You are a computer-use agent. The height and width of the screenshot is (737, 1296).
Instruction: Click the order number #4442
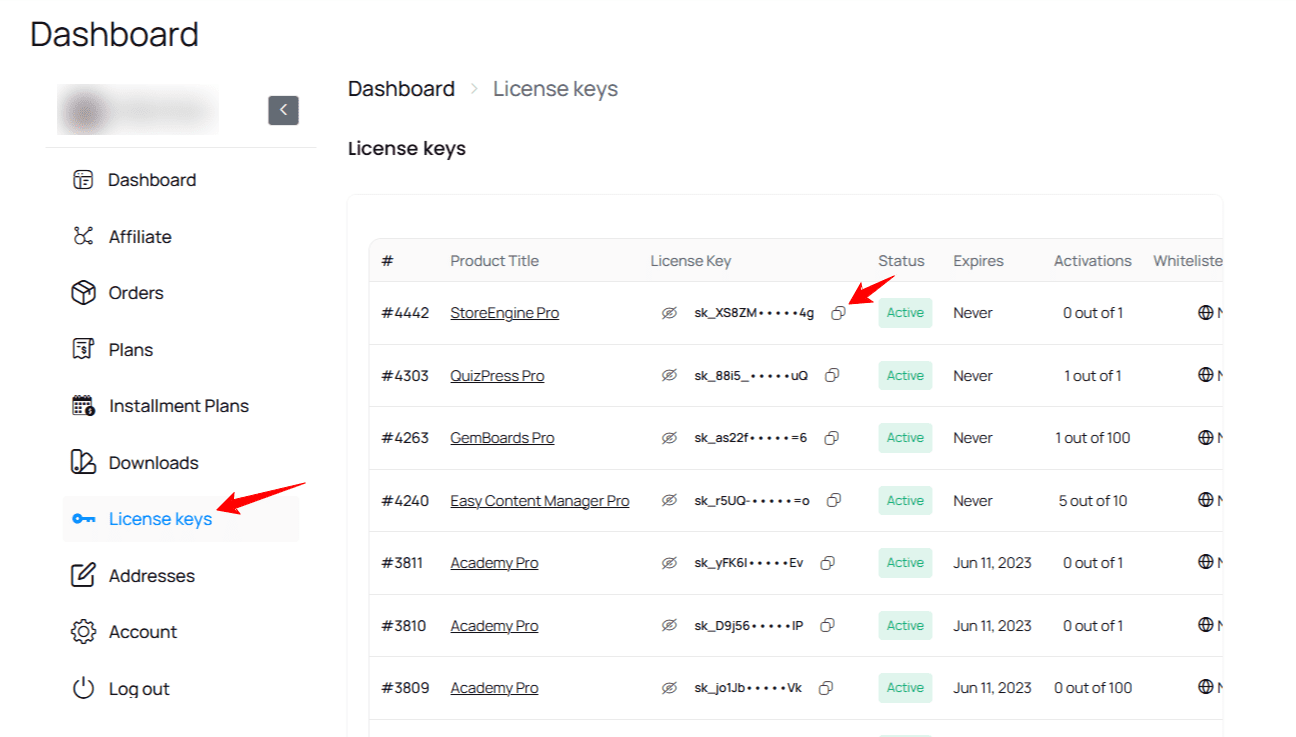(405, 313)
